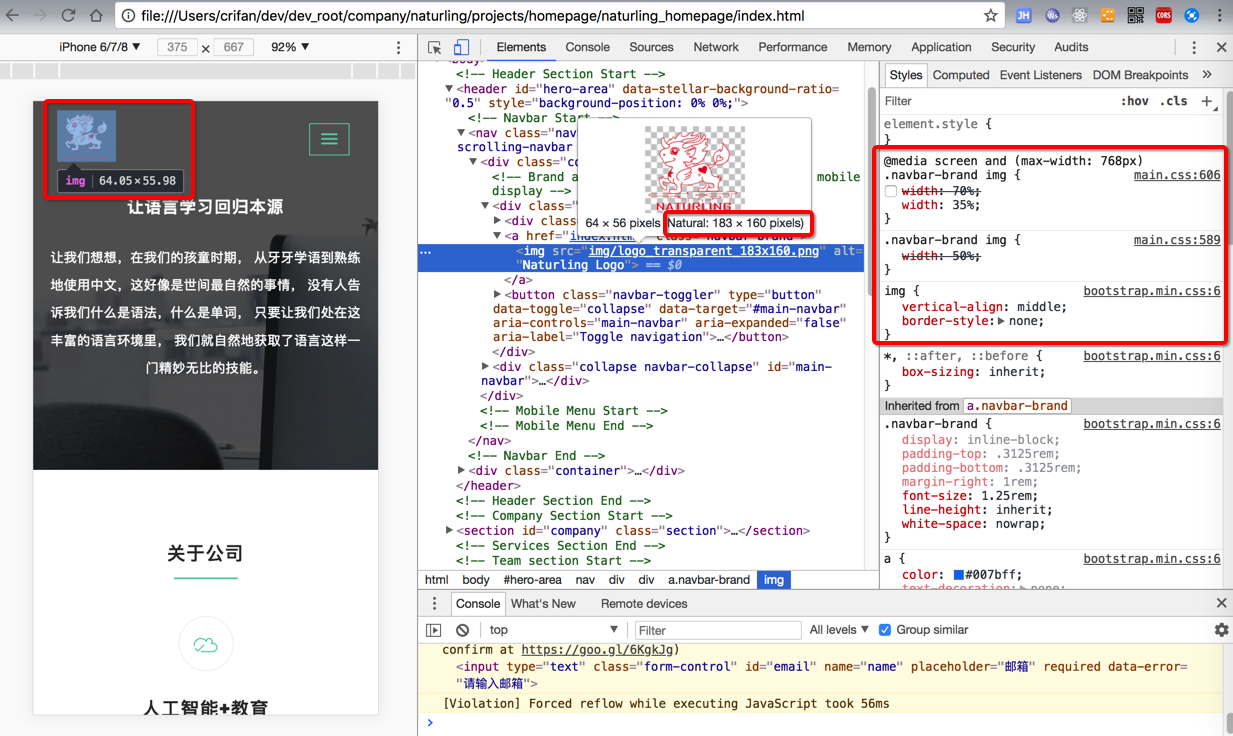Open device toolbar more options menu
This screenshot has width=1233, height=736.
(x=398, y=47)
